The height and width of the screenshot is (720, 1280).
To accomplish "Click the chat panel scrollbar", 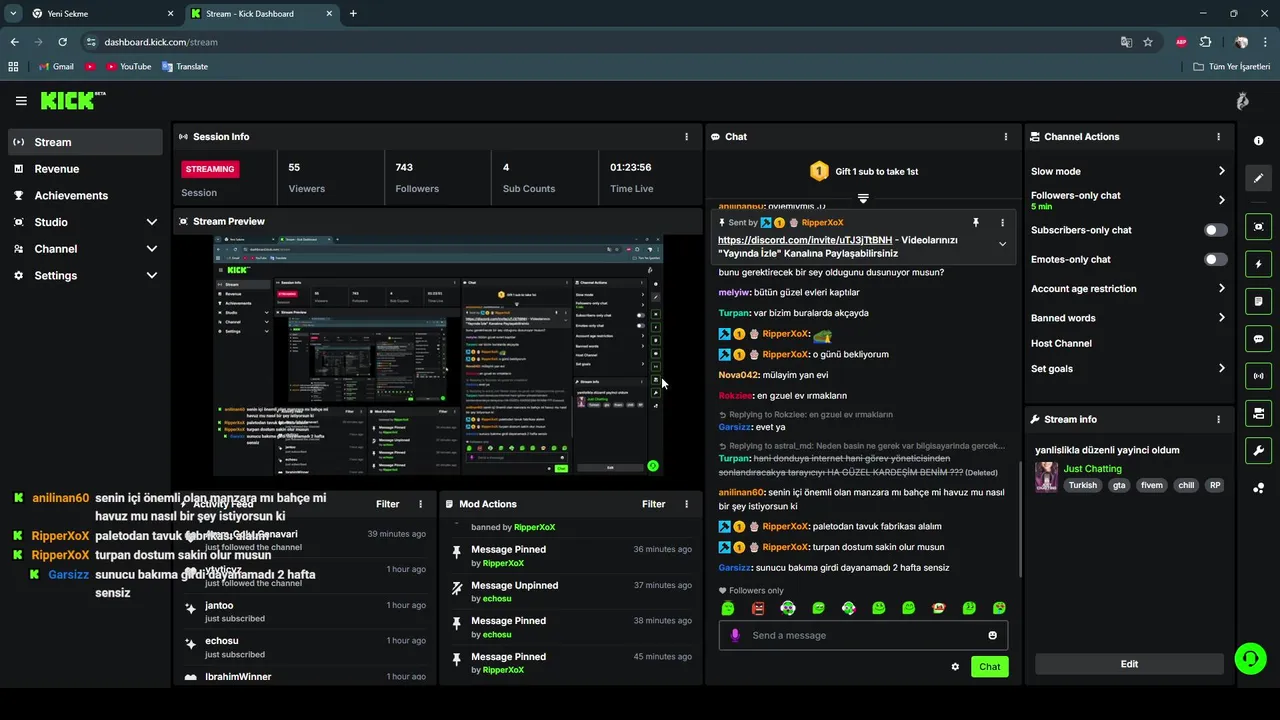I will coord(1019,519).
